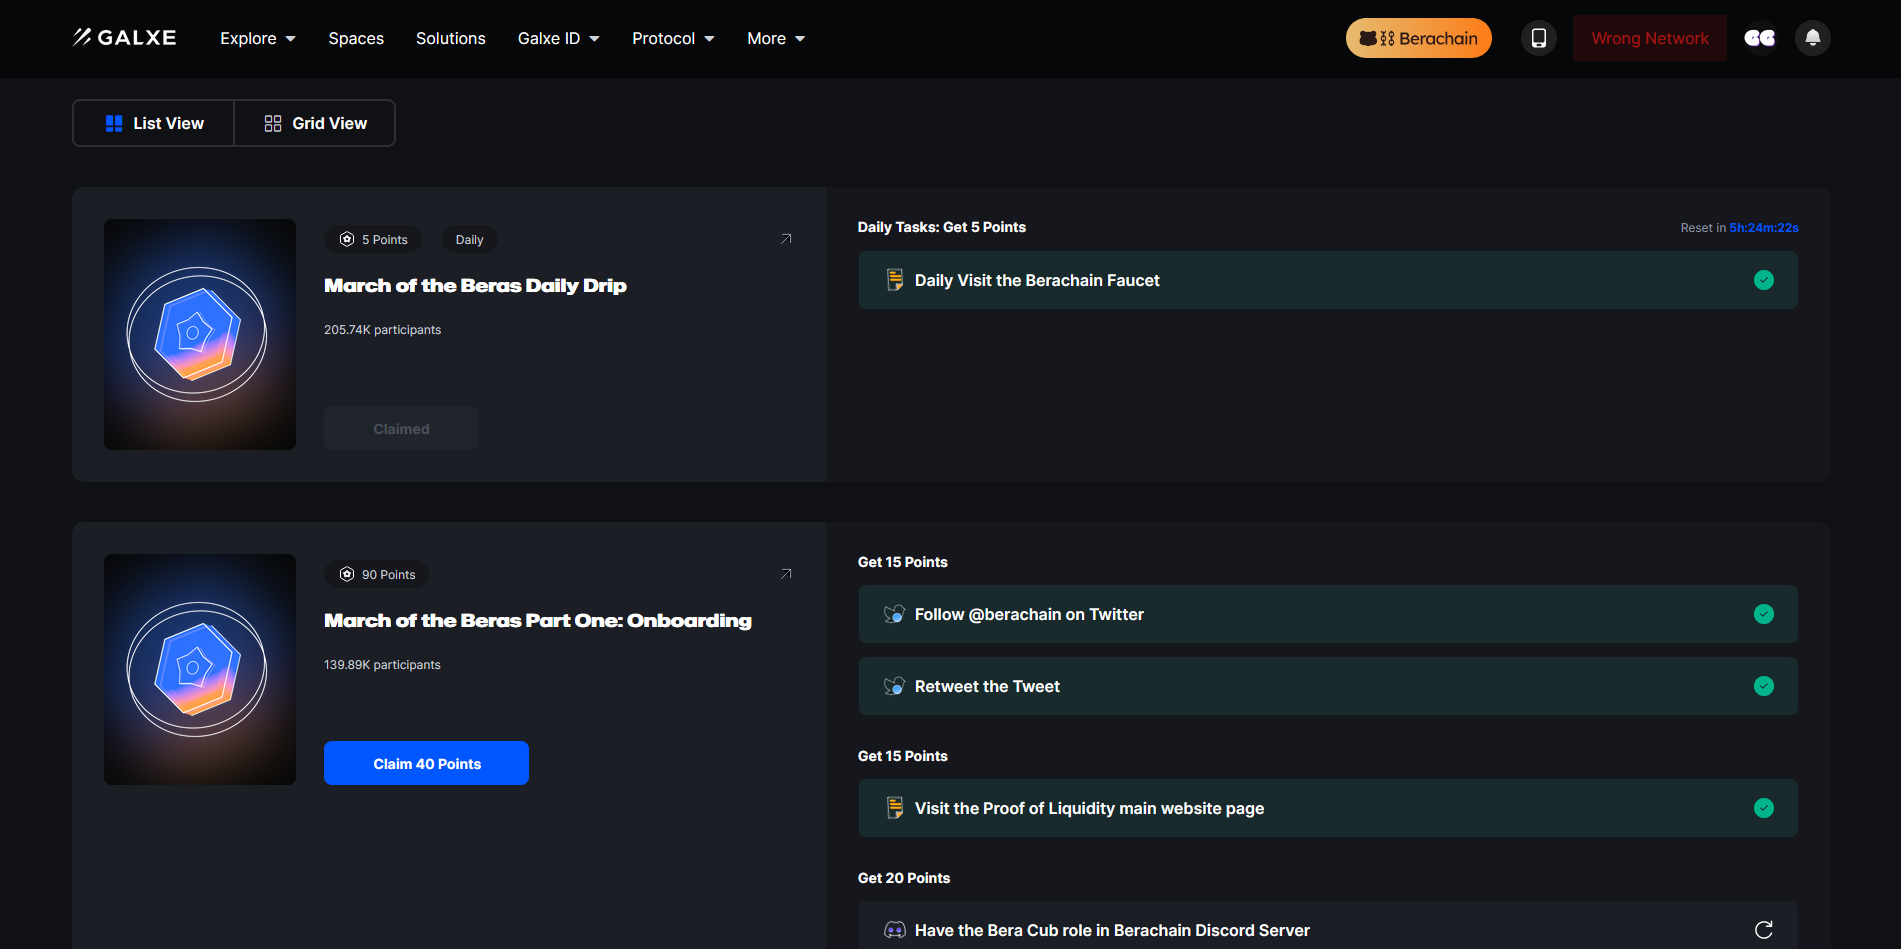Expand the Explore dropdown menu
Viewport: 1901px width, 949px height.
pos(257,38)
